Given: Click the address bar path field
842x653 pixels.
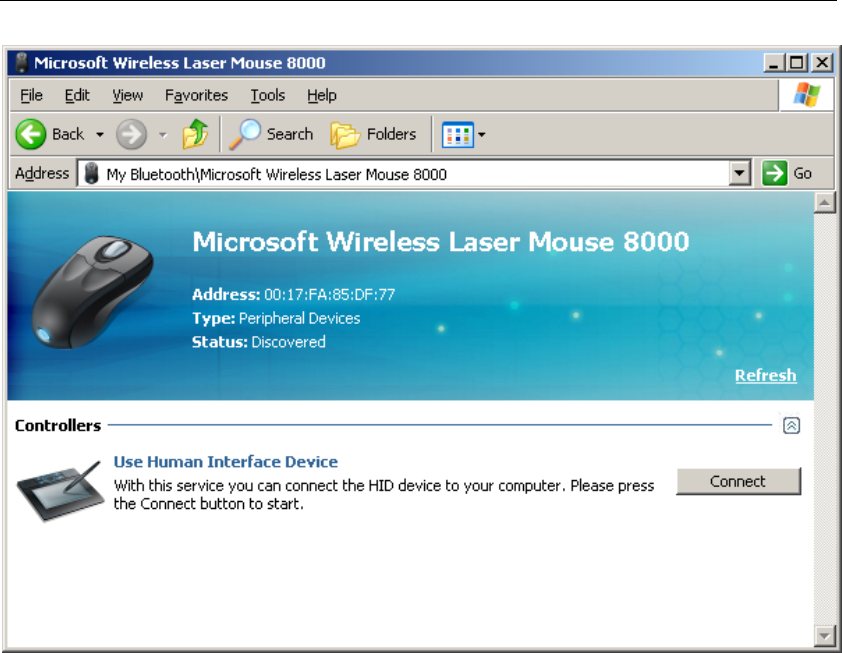Looking at the screenshot, I should pyautogui.click(x=413, y=173).
